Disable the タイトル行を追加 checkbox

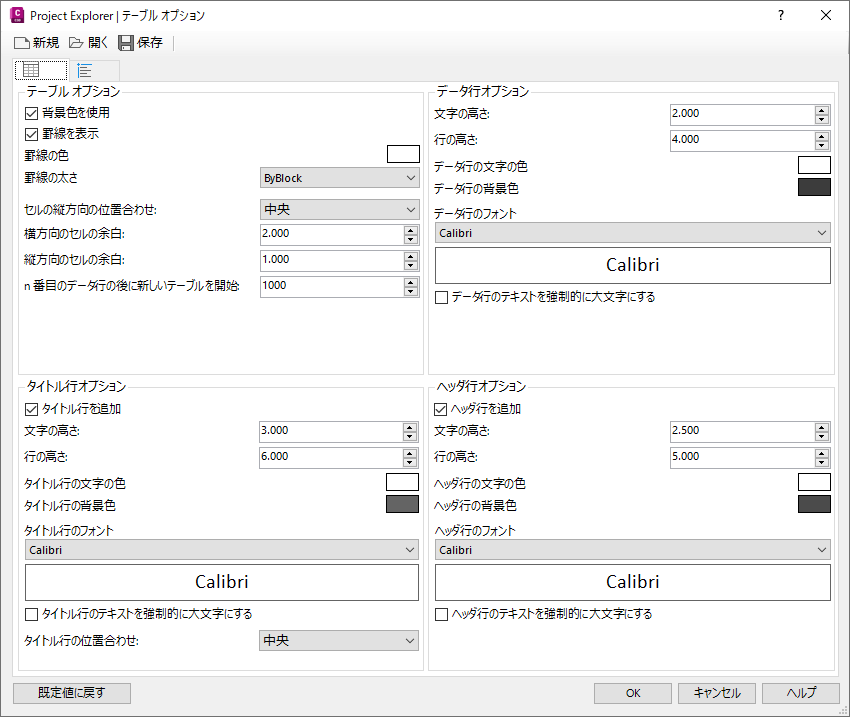pyautogui.click(x=31, y=409)
